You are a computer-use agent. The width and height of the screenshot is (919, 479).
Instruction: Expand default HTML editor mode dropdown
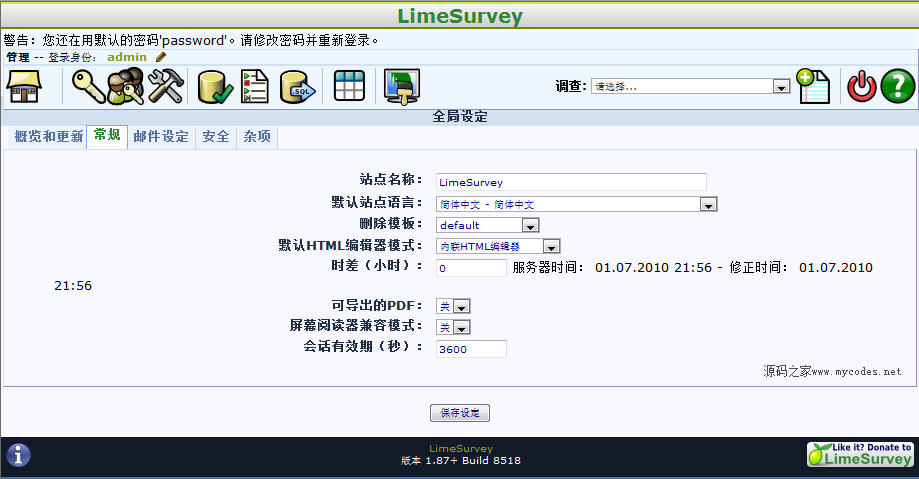(498, 246)
